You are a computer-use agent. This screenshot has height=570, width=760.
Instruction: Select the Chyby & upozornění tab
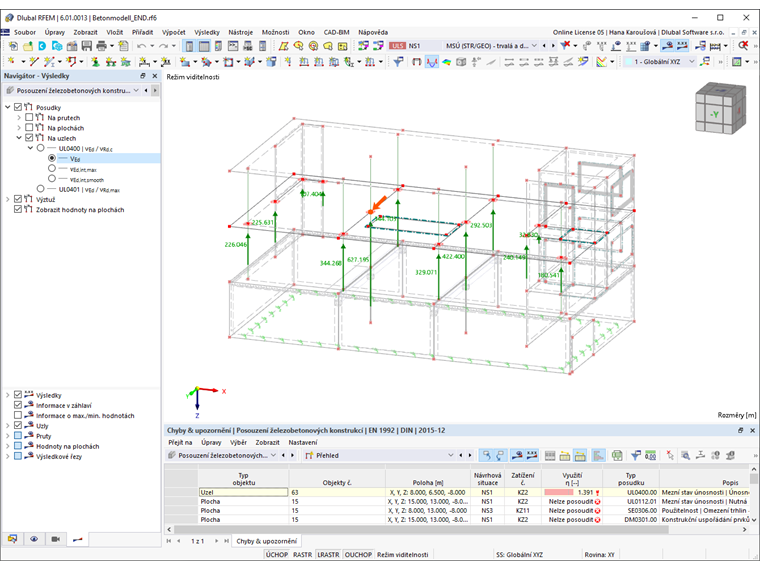pyautogui.click(x=267, y=541)
